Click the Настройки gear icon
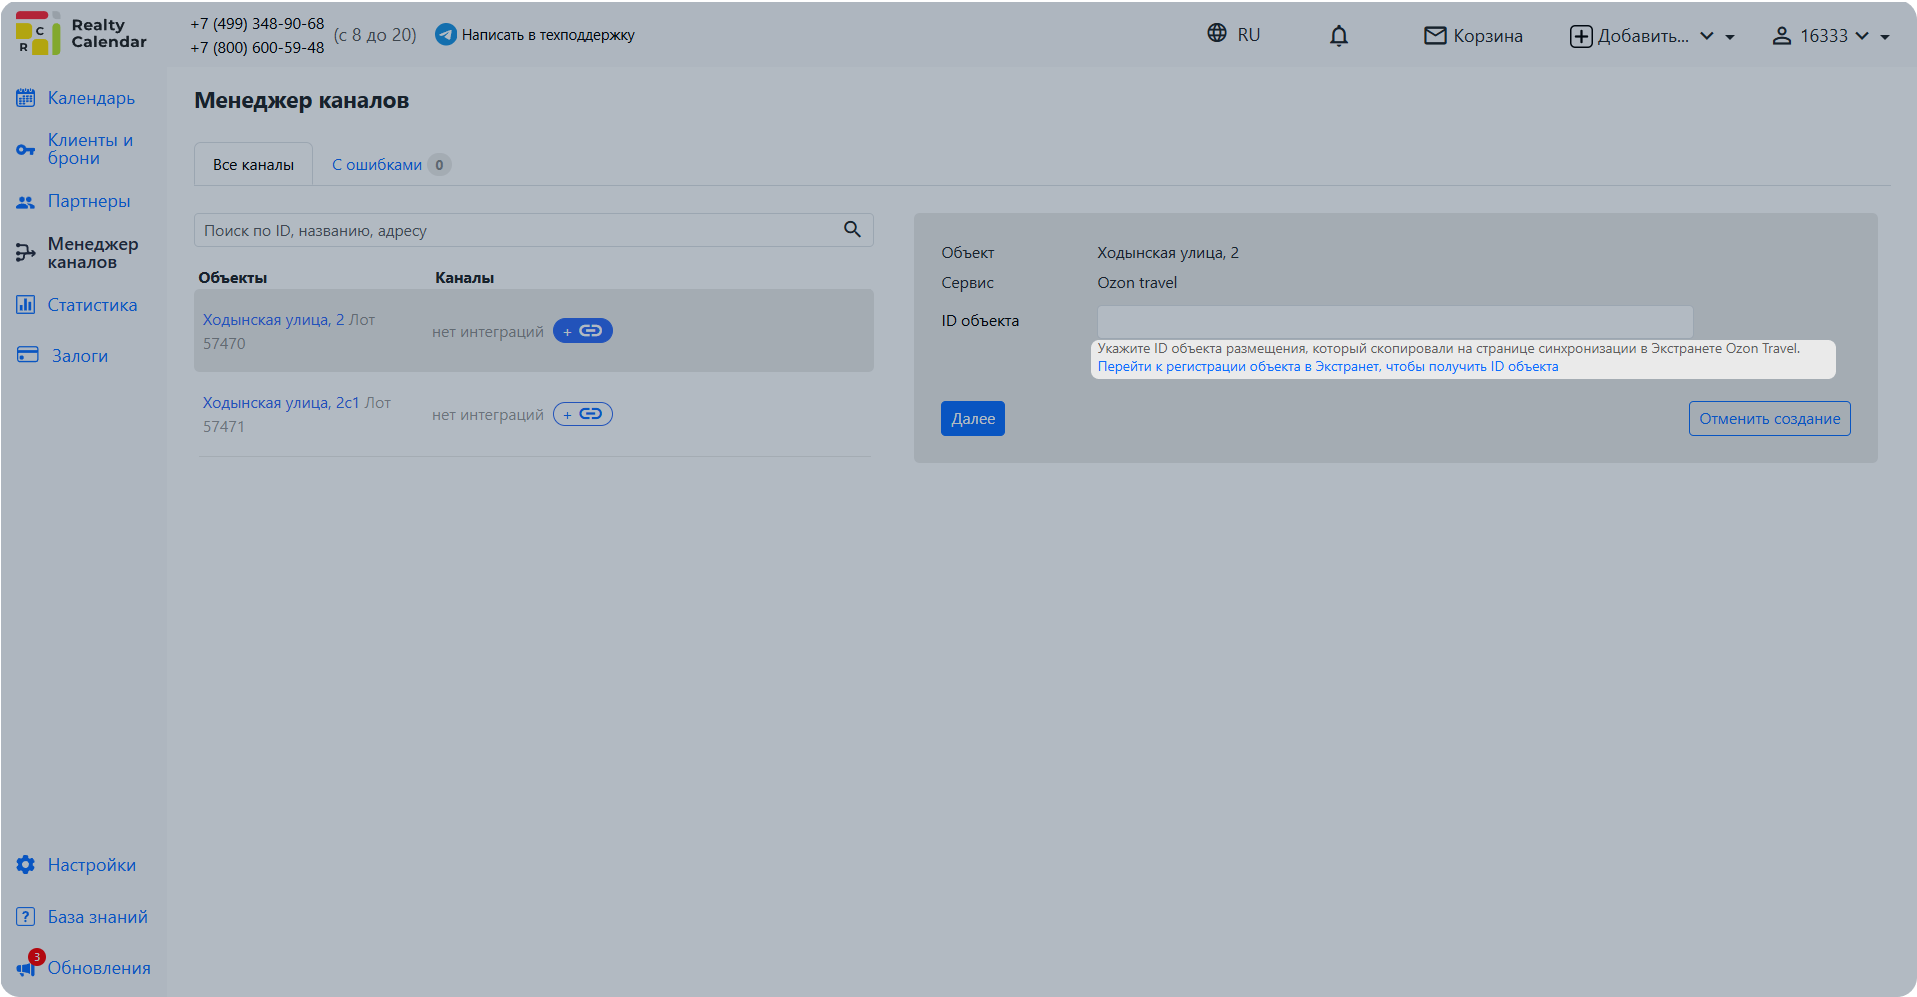The height and width of the screenshot is (997, 1917). pos(26,865)
